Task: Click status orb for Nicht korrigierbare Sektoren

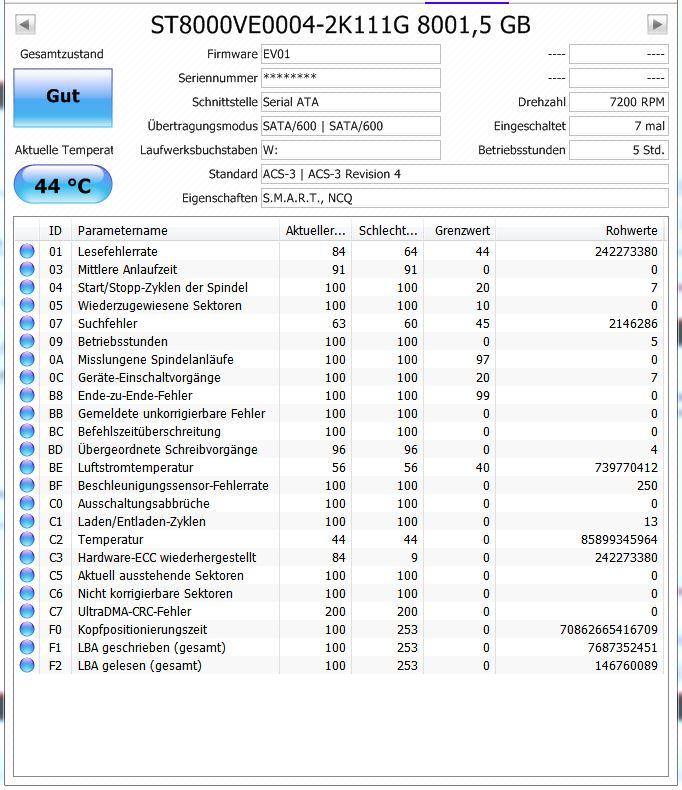Action: 27,593
